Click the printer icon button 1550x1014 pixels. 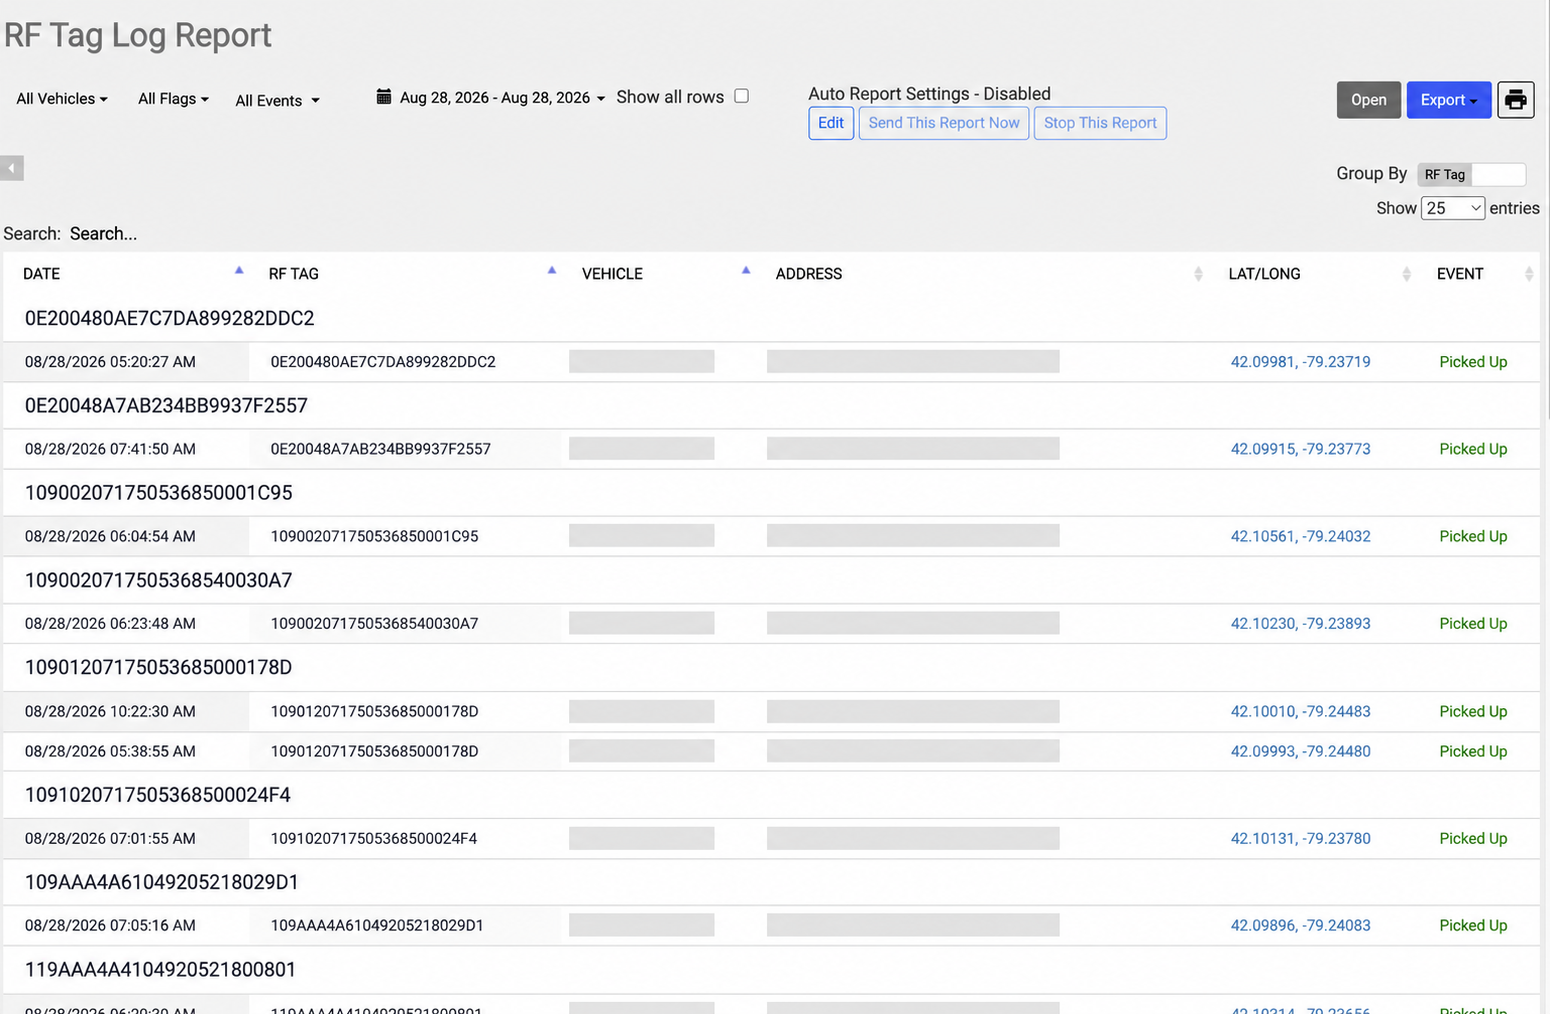1515,100
